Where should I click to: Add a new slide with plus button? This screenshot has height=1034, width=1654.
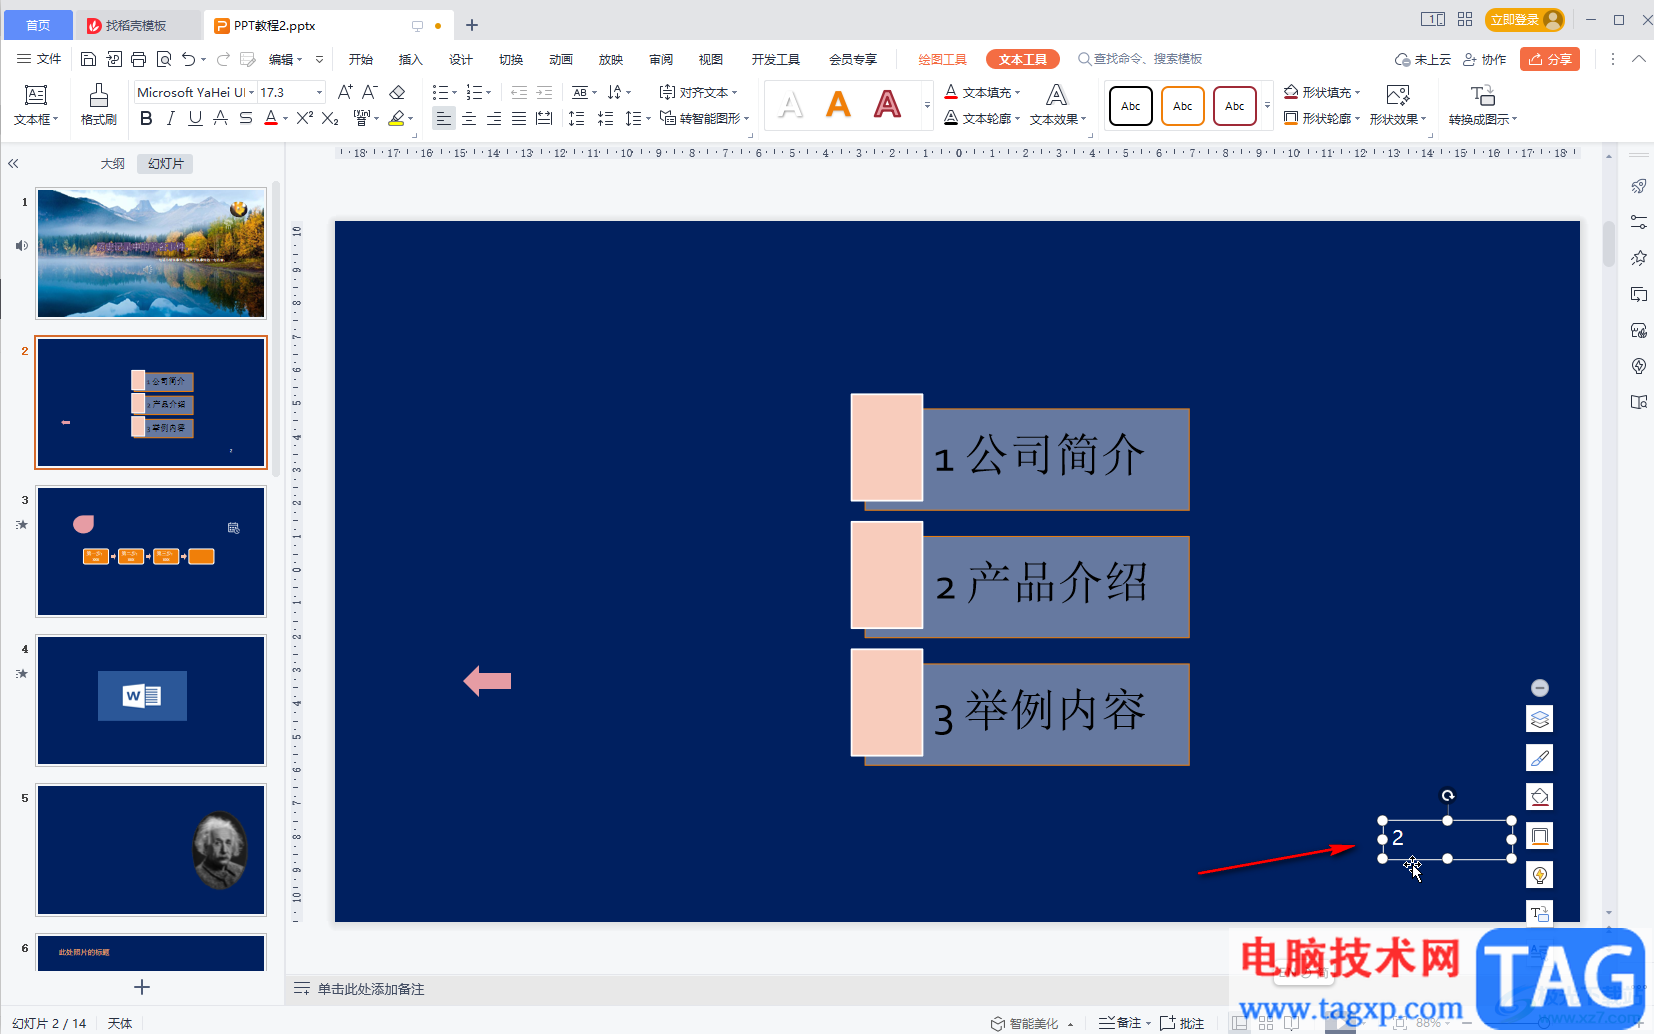[142, 987]
